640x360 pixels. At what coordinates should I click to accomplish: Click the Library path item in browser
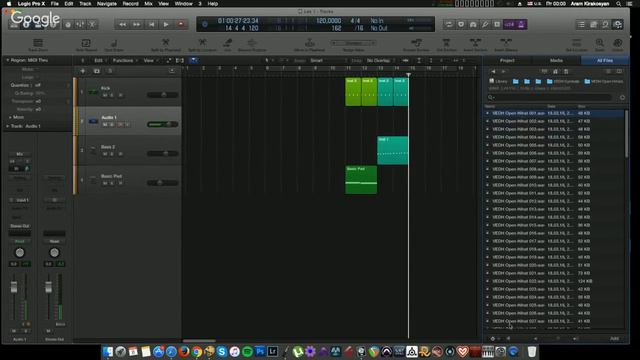498,81
